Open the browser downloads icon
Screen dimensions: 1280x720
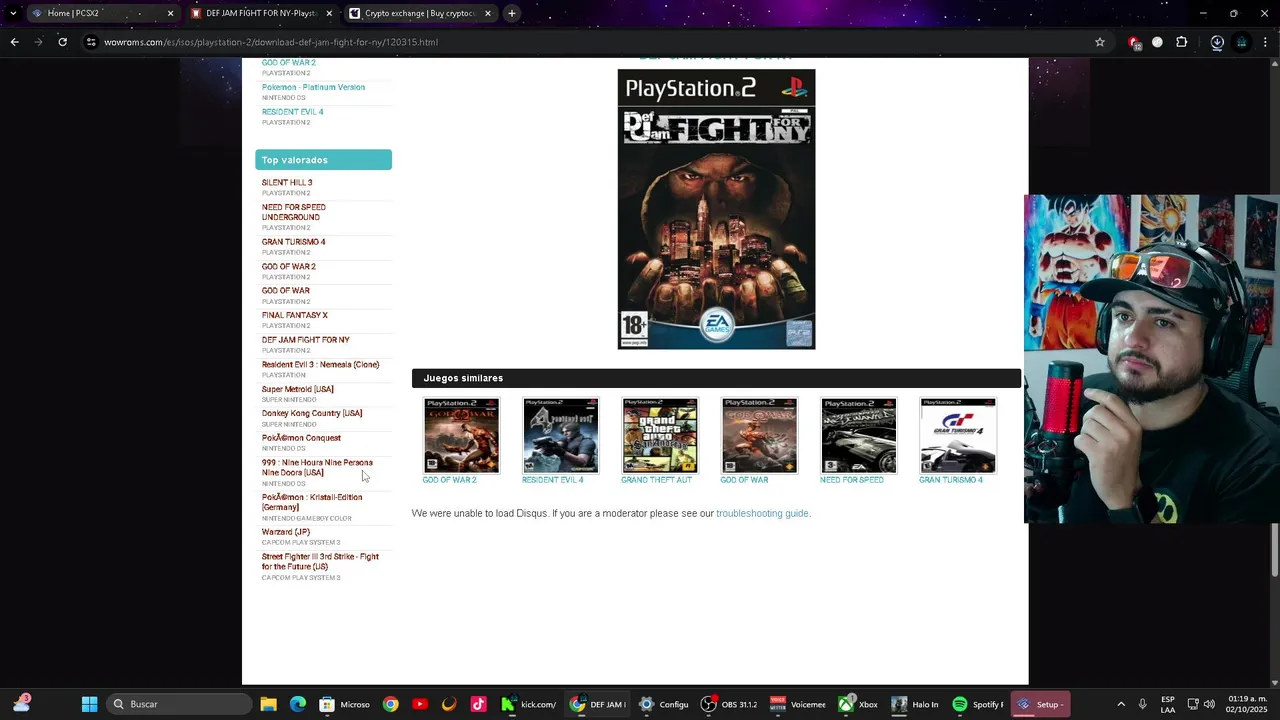click(x=1217, y=42)
